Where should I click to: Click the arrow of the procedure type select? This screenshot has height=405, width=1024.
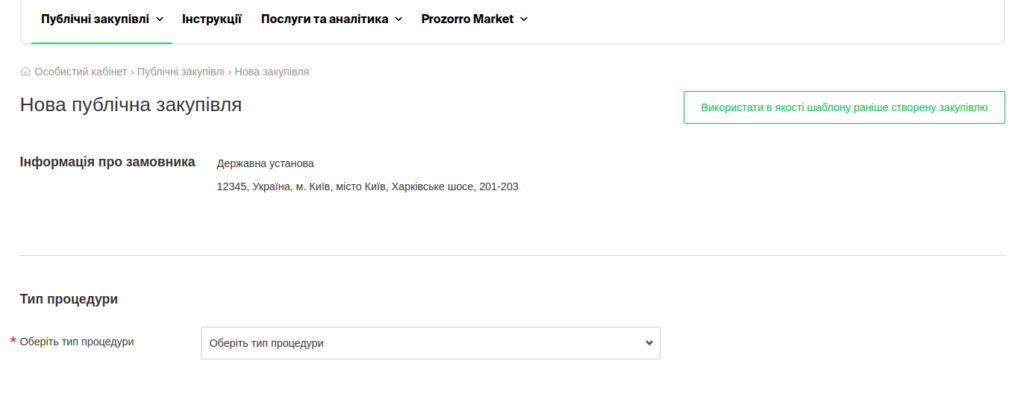click(x=649, y=343)
